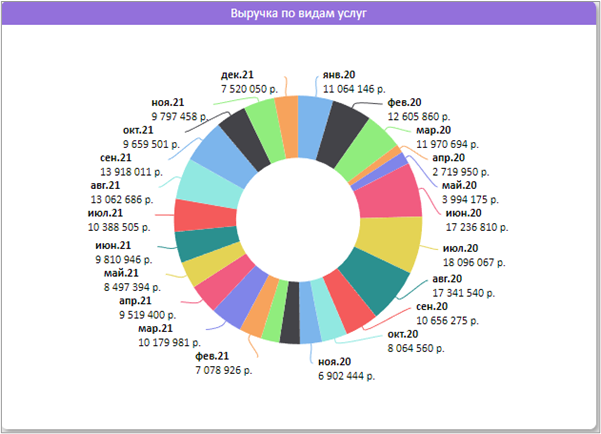The image size is (601, 434).
Task: Click the апр.20 2 719 950 р. label
Action: [461, 165]
